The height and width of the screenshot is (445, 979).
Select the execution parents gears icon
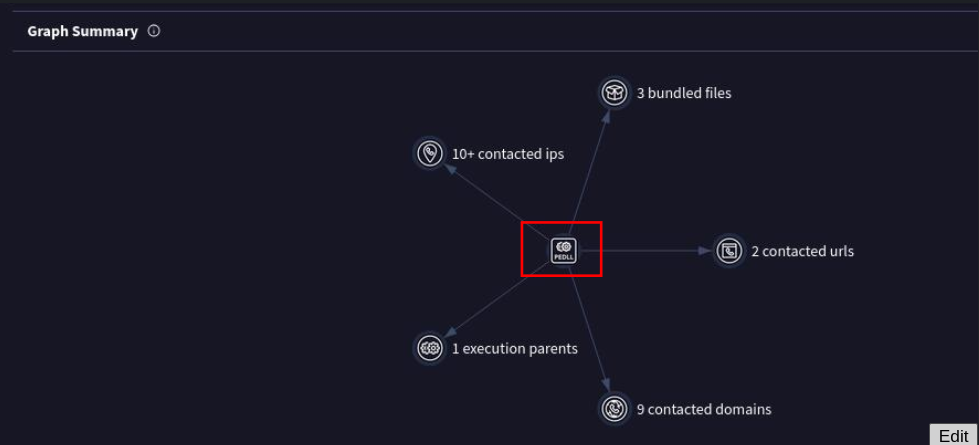pyautogui.click(x=429, y=348)
